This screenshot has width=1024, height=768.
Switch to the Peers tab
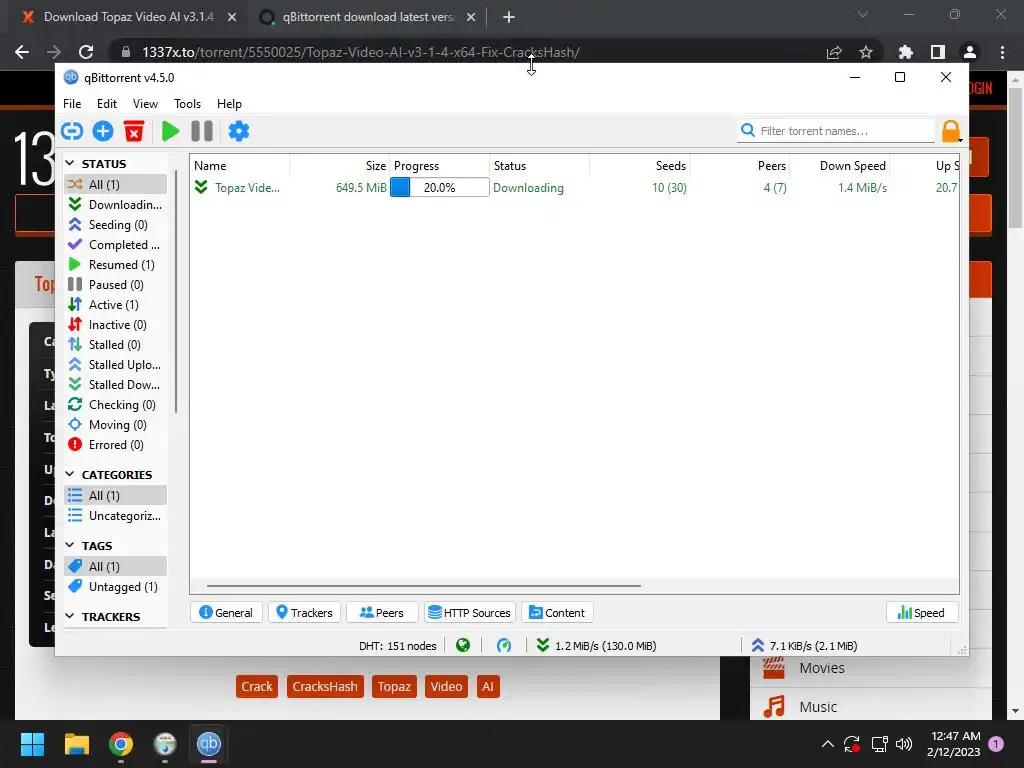pyautogui.click(x=382, y=613)
